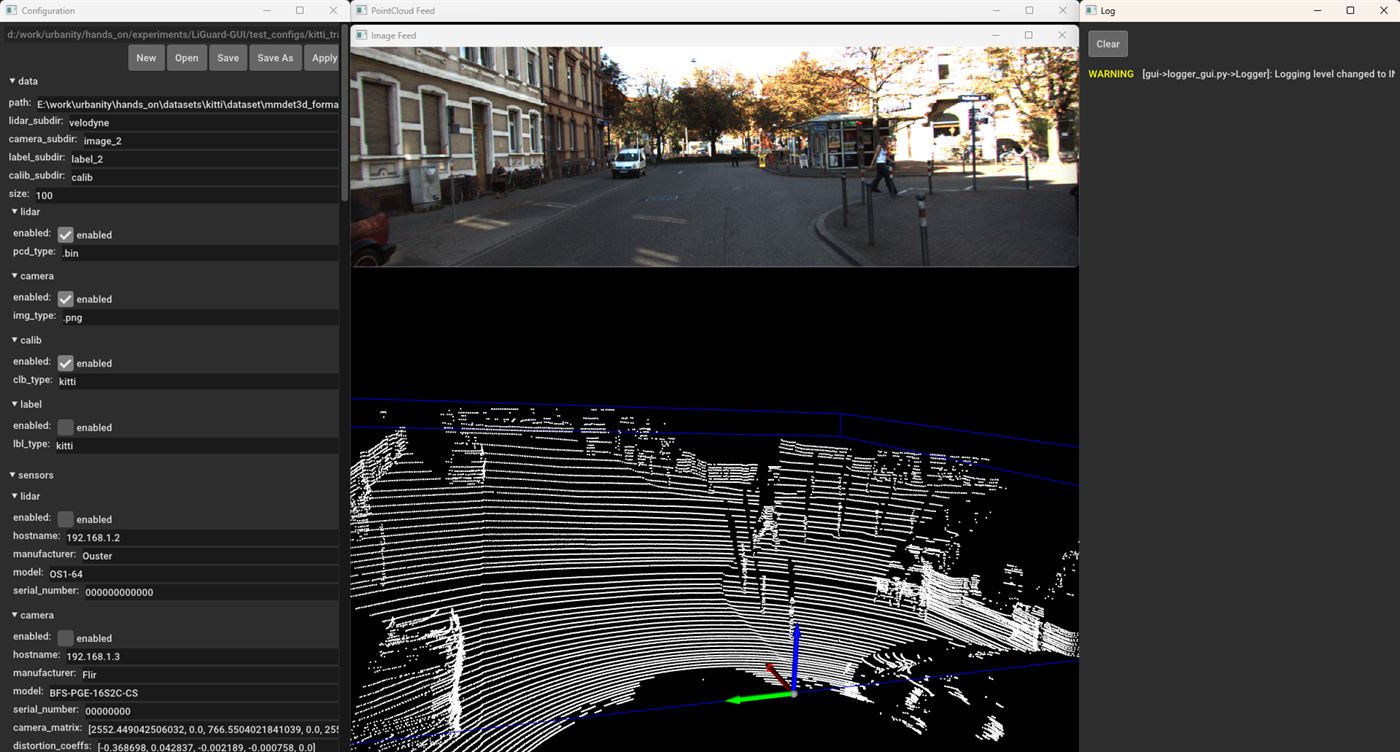Click the lidar_subdir field containing velodyne
Viewport: 1400px width, 752px height.
tap(202, 122)
